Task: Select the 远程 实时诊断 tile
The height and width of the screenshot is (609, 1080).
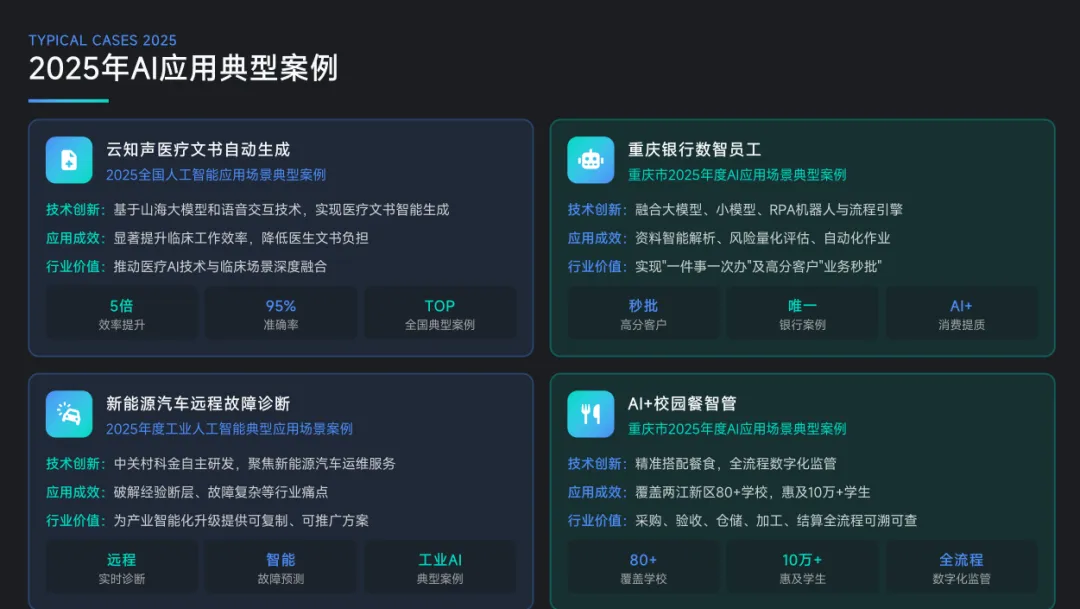Action: [x=122, y=568]
